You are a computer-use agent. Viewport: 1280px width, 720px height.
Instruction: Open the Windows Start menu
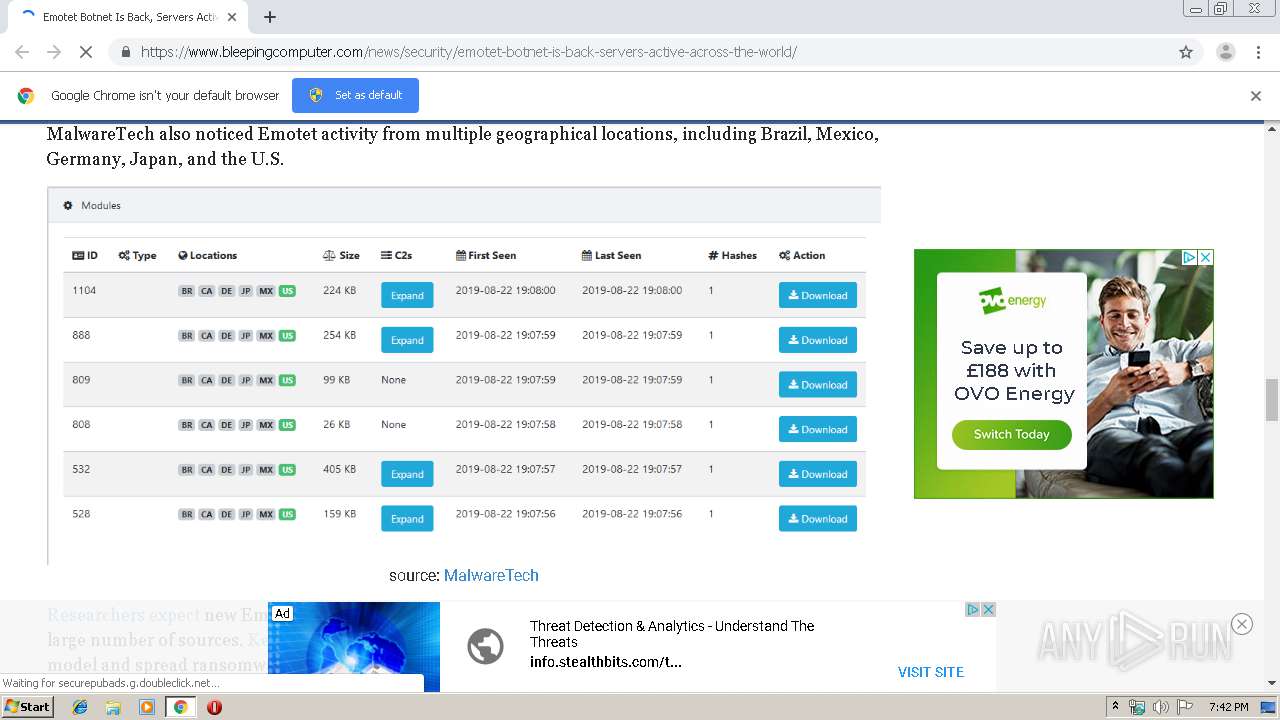tap(27, 706)
